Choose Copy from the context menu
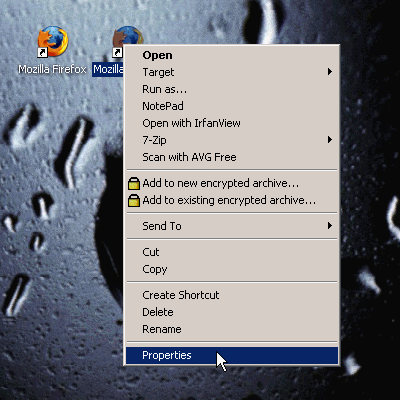This screenshot has width=400, height=400. pyautogui.click(x=232, y=269)
